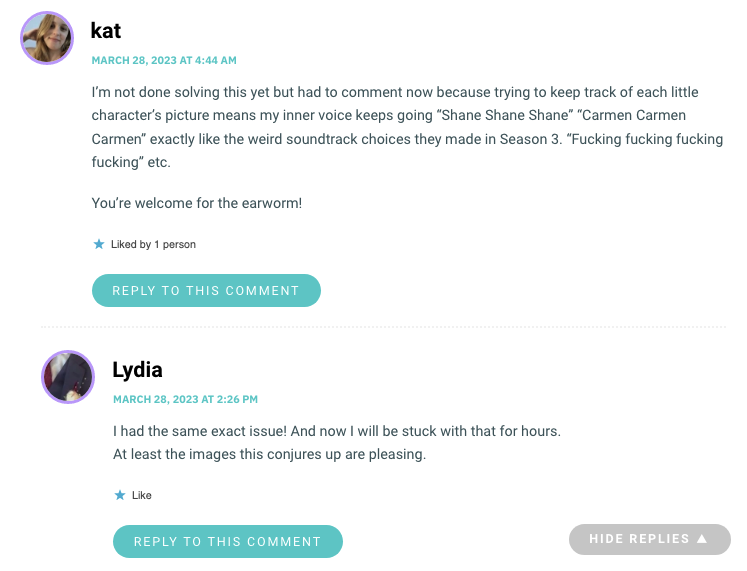The height and width of the screenshot is (571, 747).
Task: Open the March 28 4:44 AM permalink
Action: click(164, 60)
